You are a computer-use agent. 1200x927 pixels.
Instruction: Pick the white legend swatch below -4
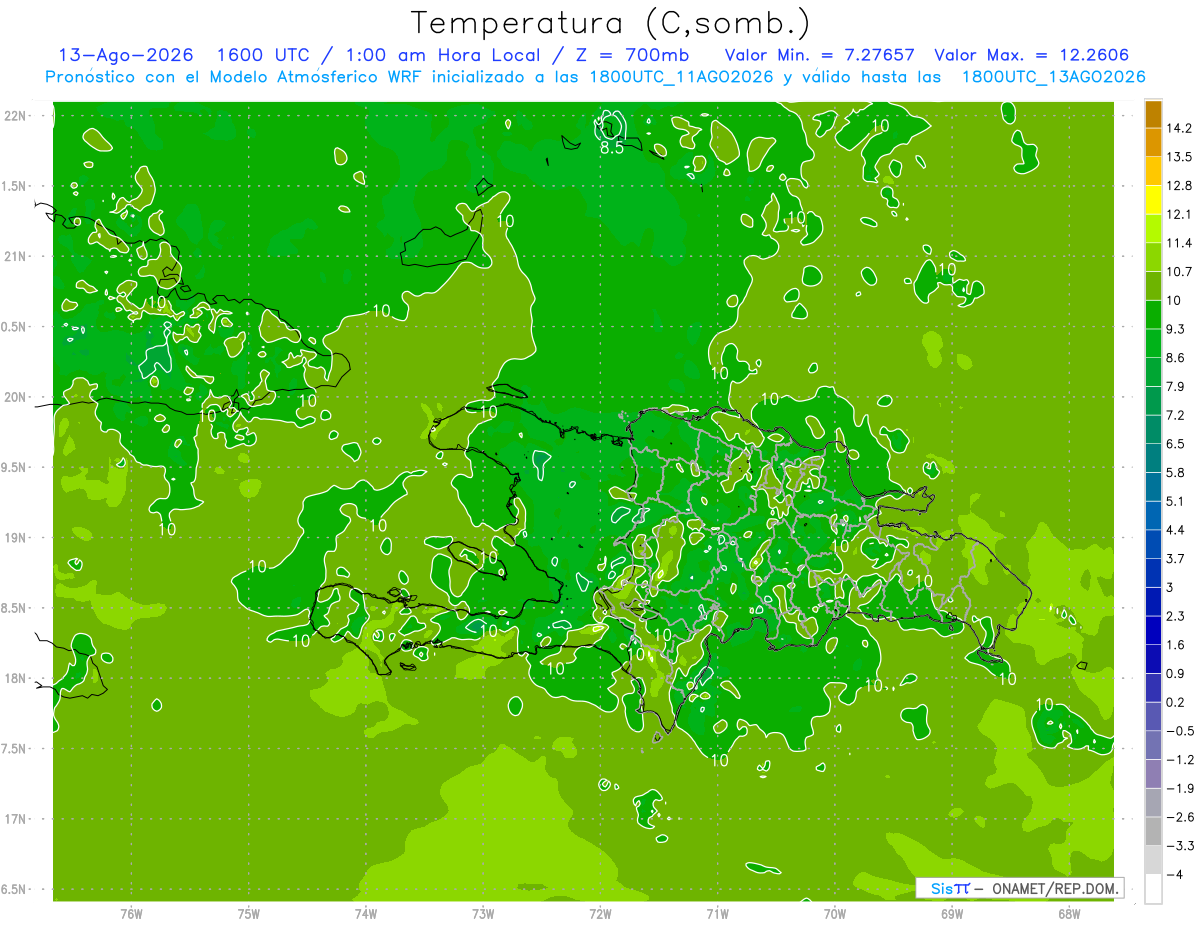1153,888
